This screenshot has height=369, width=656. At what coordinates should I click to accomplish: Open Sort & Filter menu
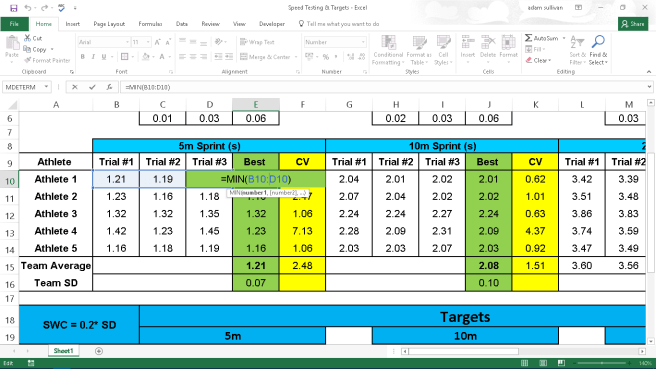pos(577,51)
